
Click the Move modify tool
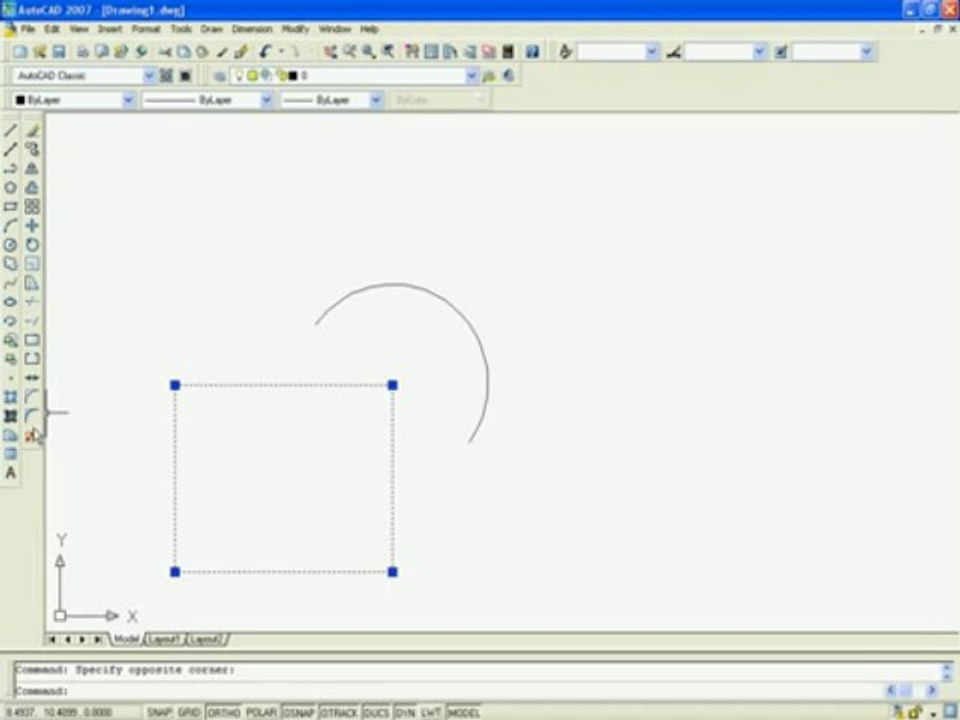[32, 225]
